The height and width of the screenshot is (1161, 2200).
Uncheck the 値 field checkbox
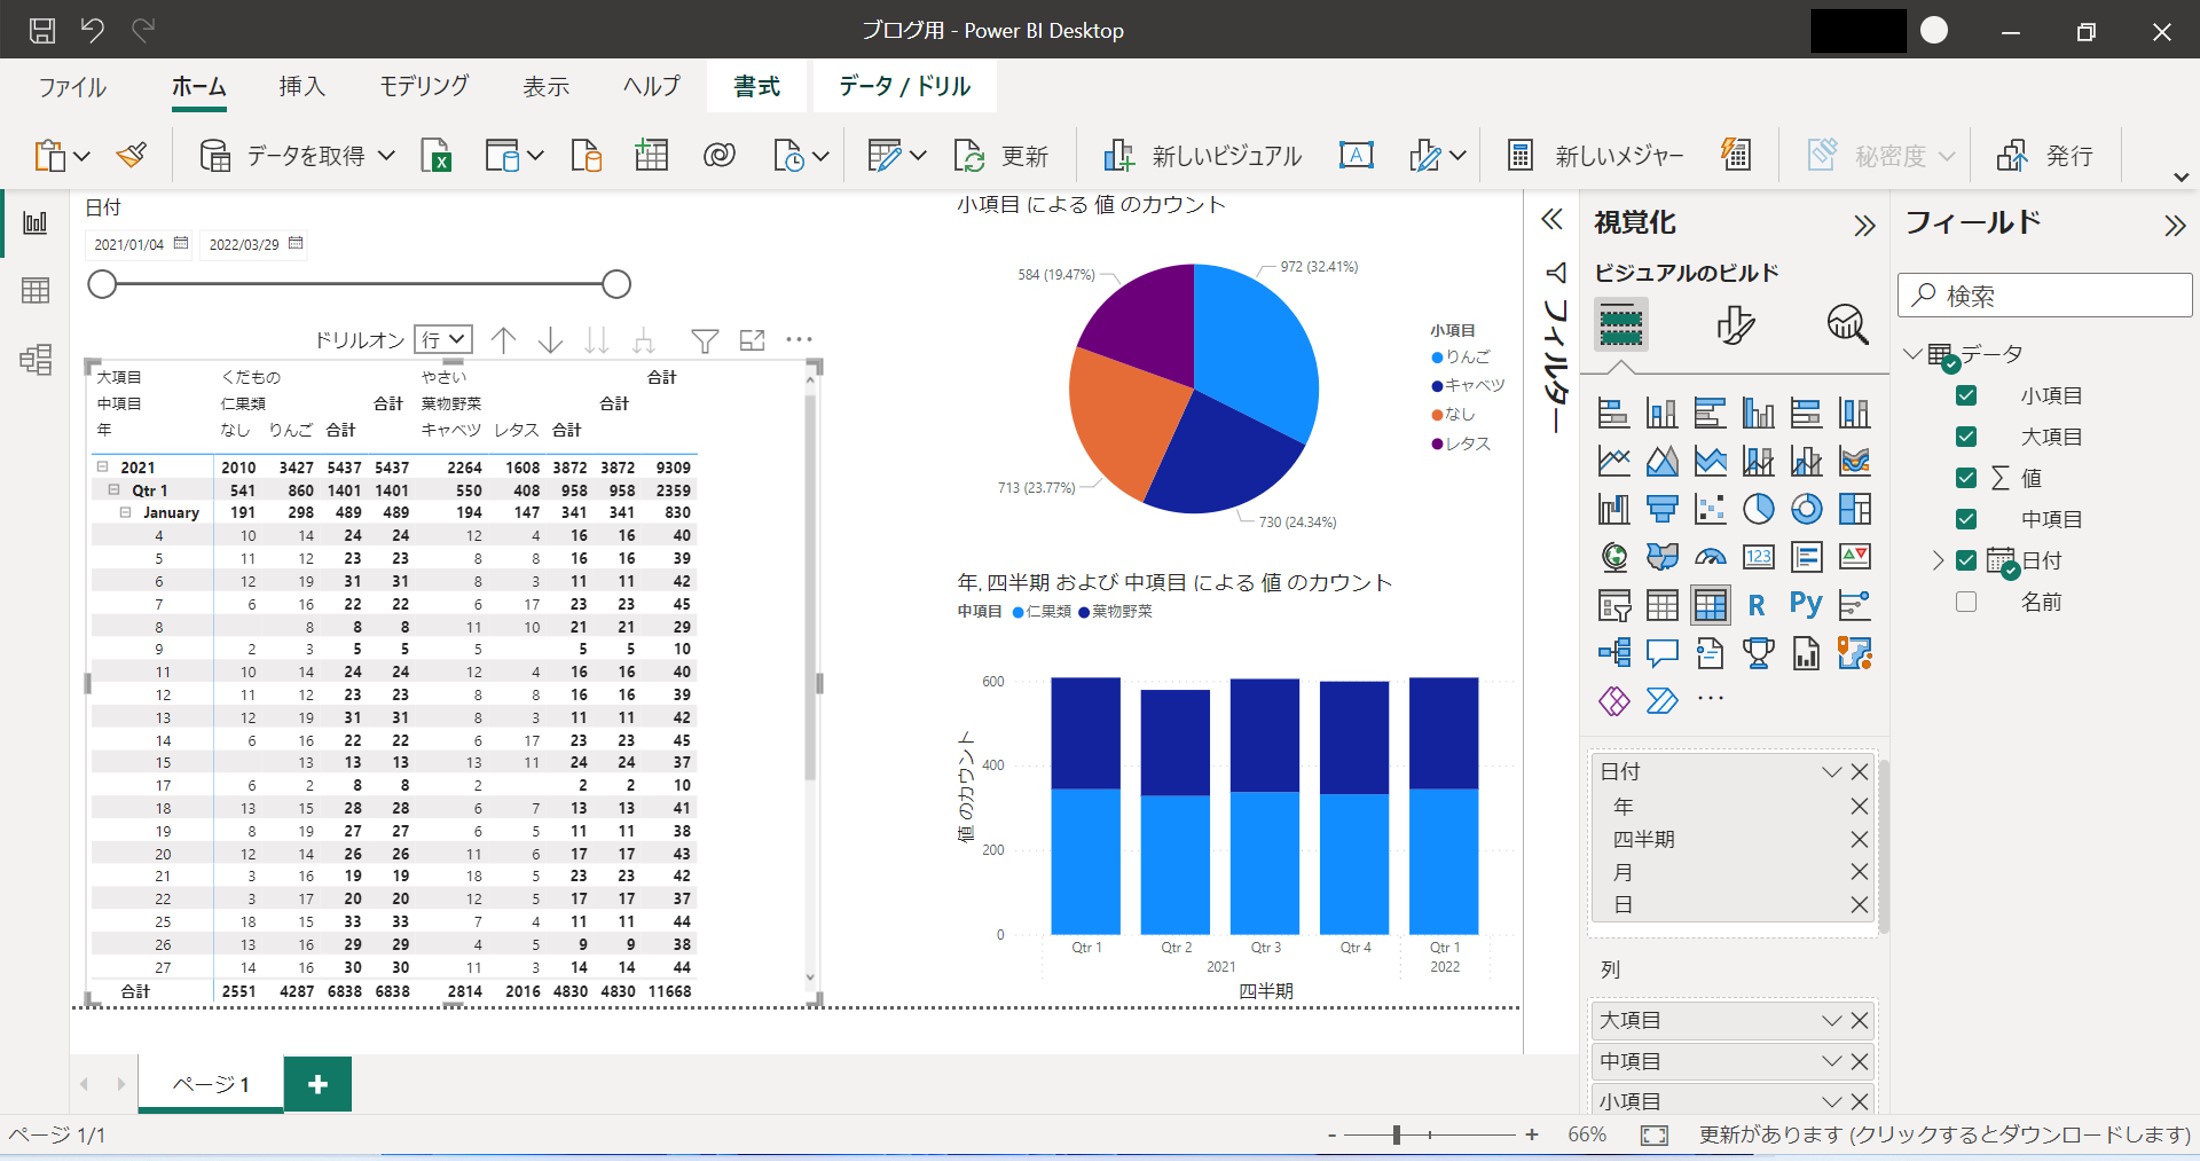point(1966,477)
